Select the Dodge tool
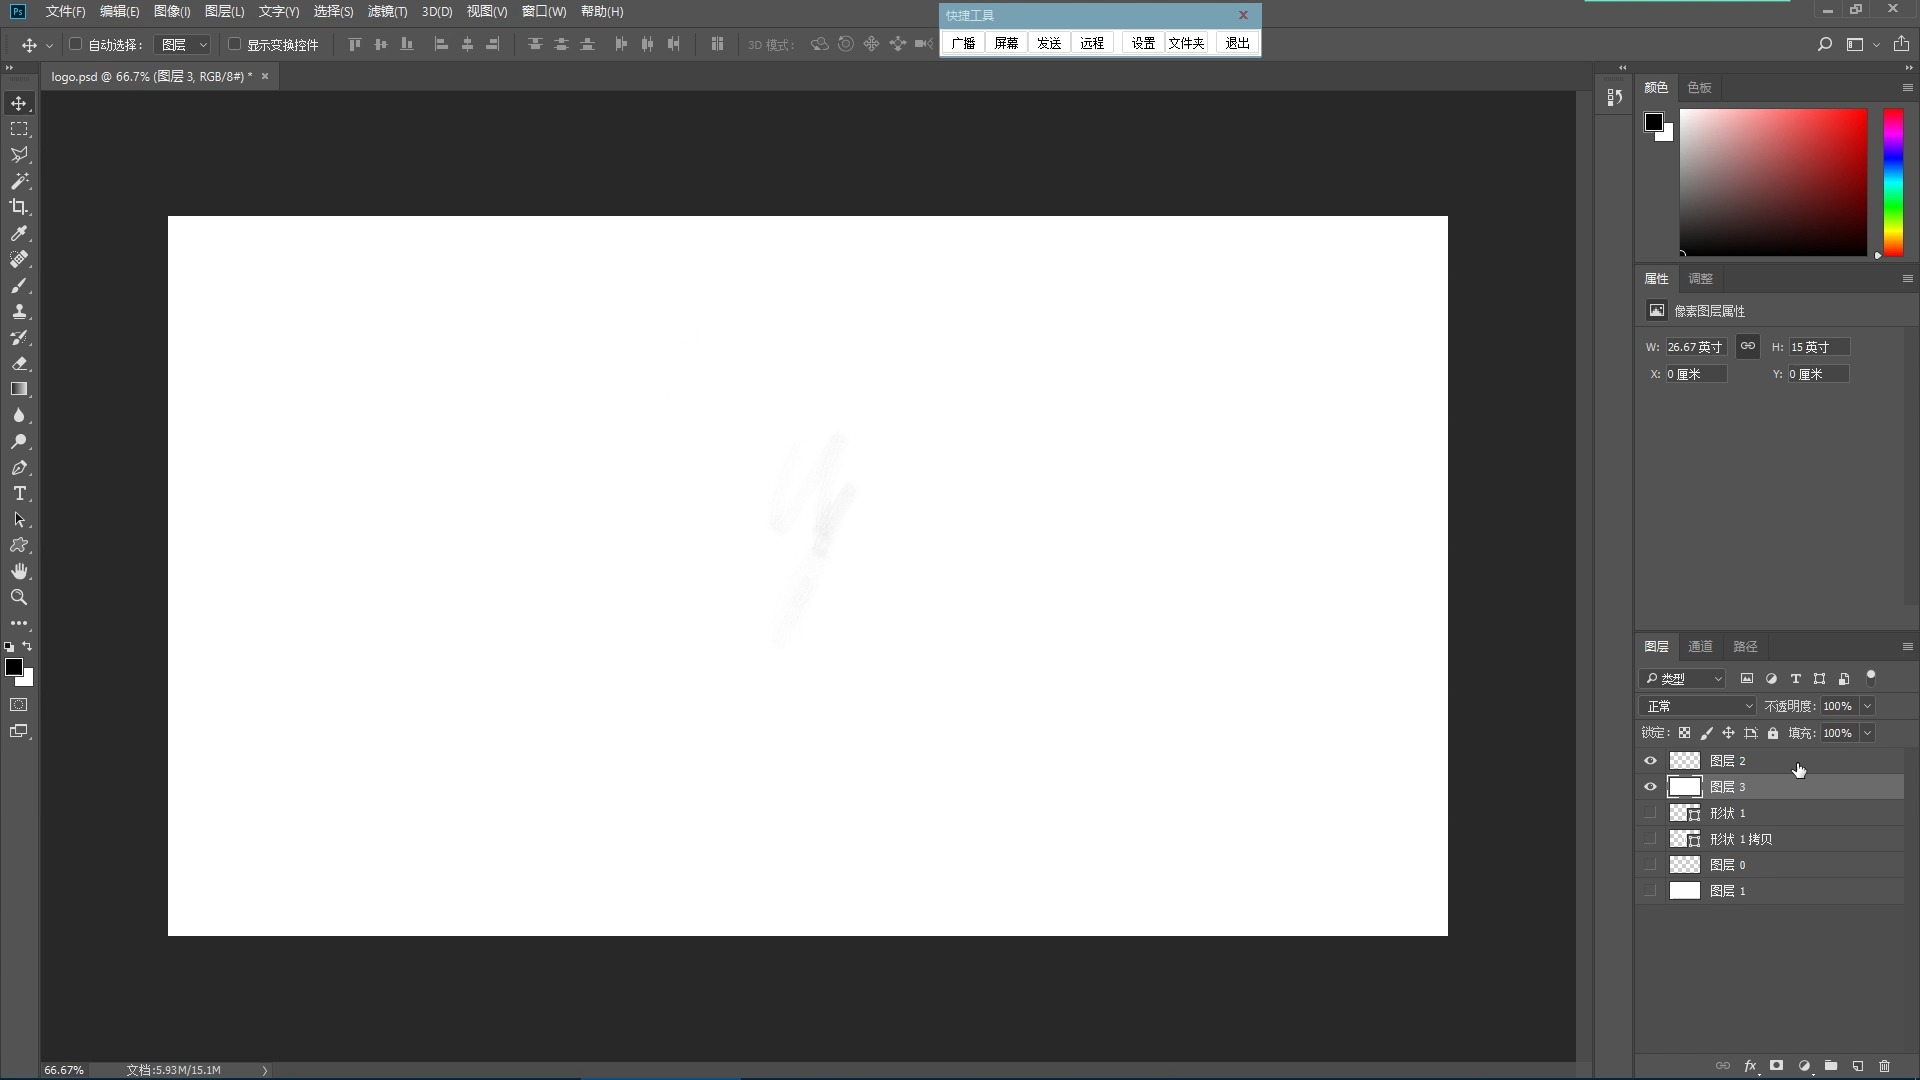 coord(19,441)
